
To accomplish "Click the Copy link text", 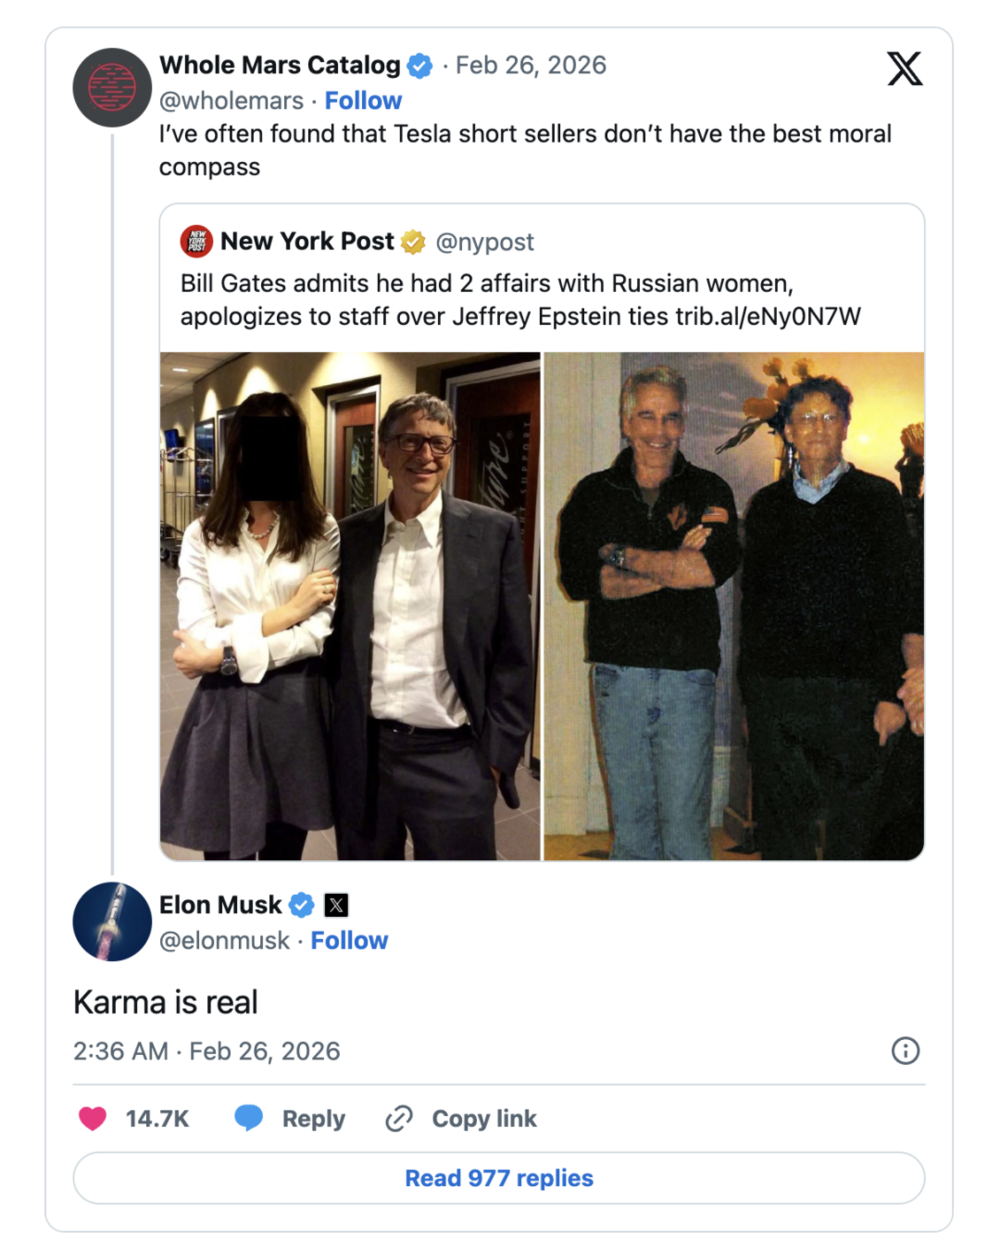I will pos(484,1119).
